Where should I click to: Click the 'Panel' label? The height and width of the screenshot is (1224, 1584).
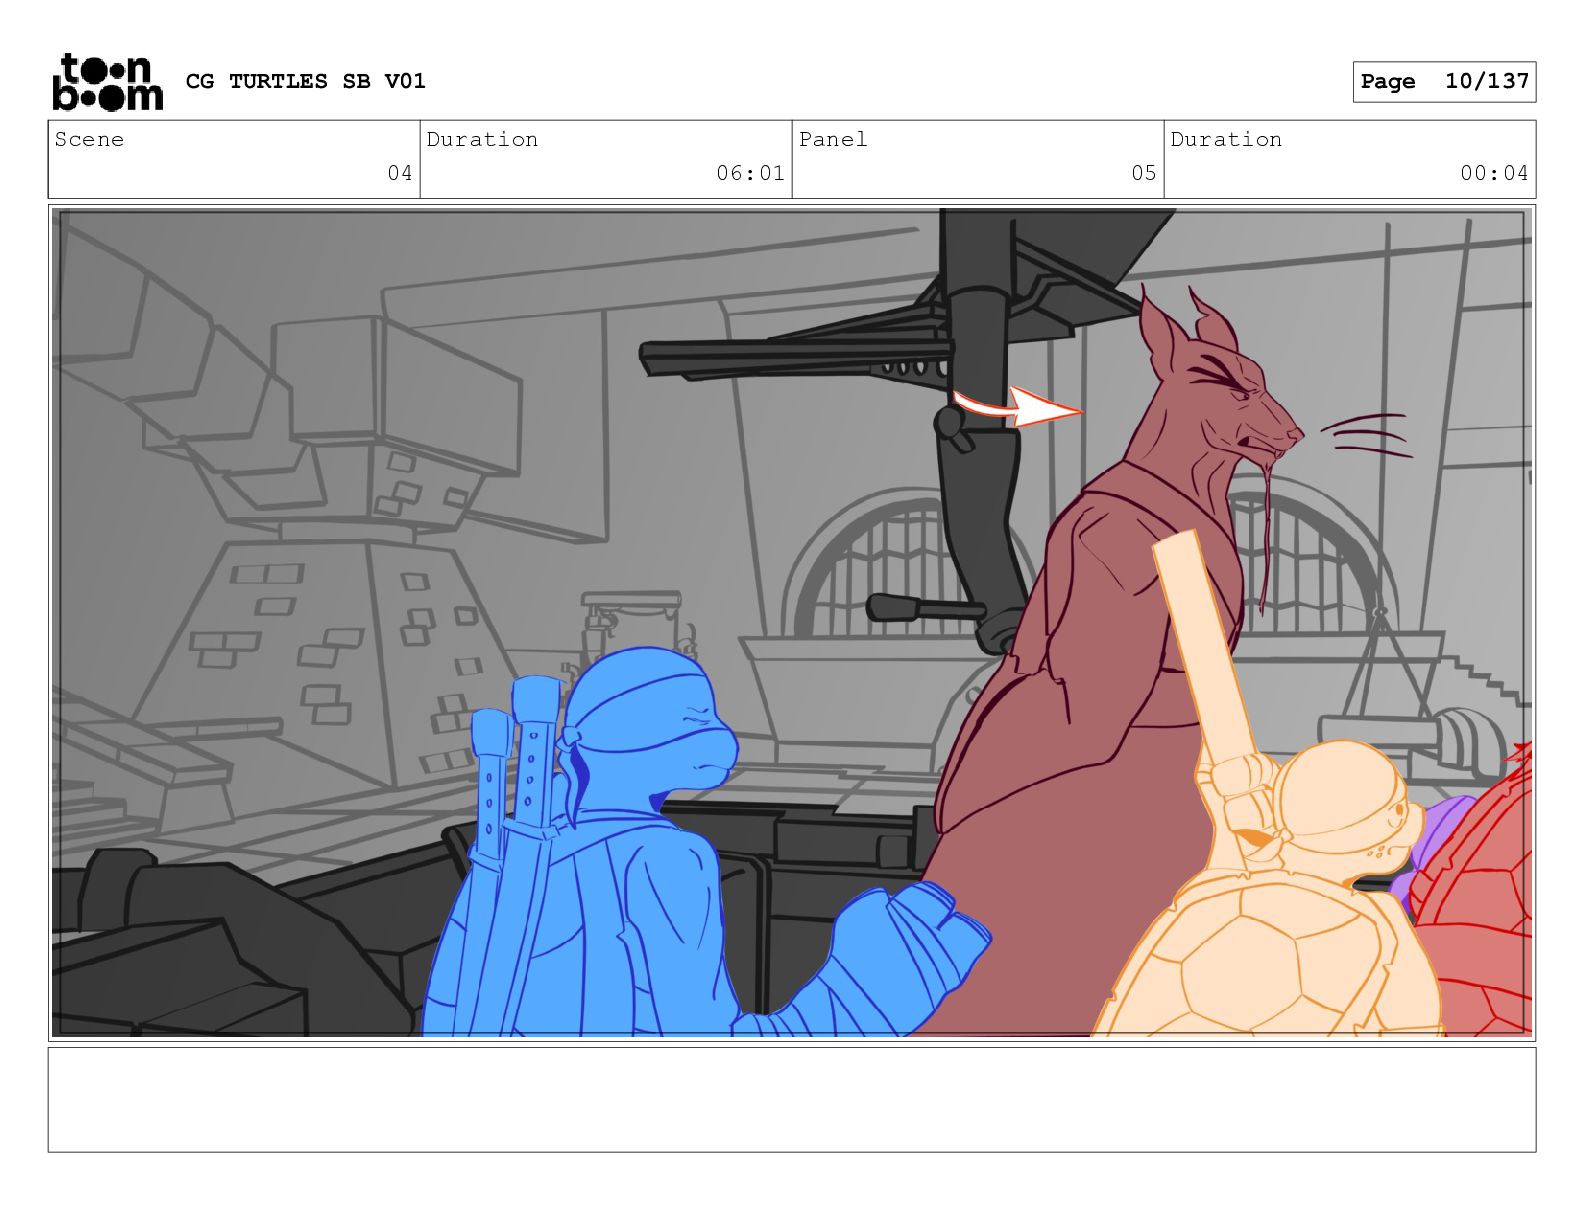[833, 139]
